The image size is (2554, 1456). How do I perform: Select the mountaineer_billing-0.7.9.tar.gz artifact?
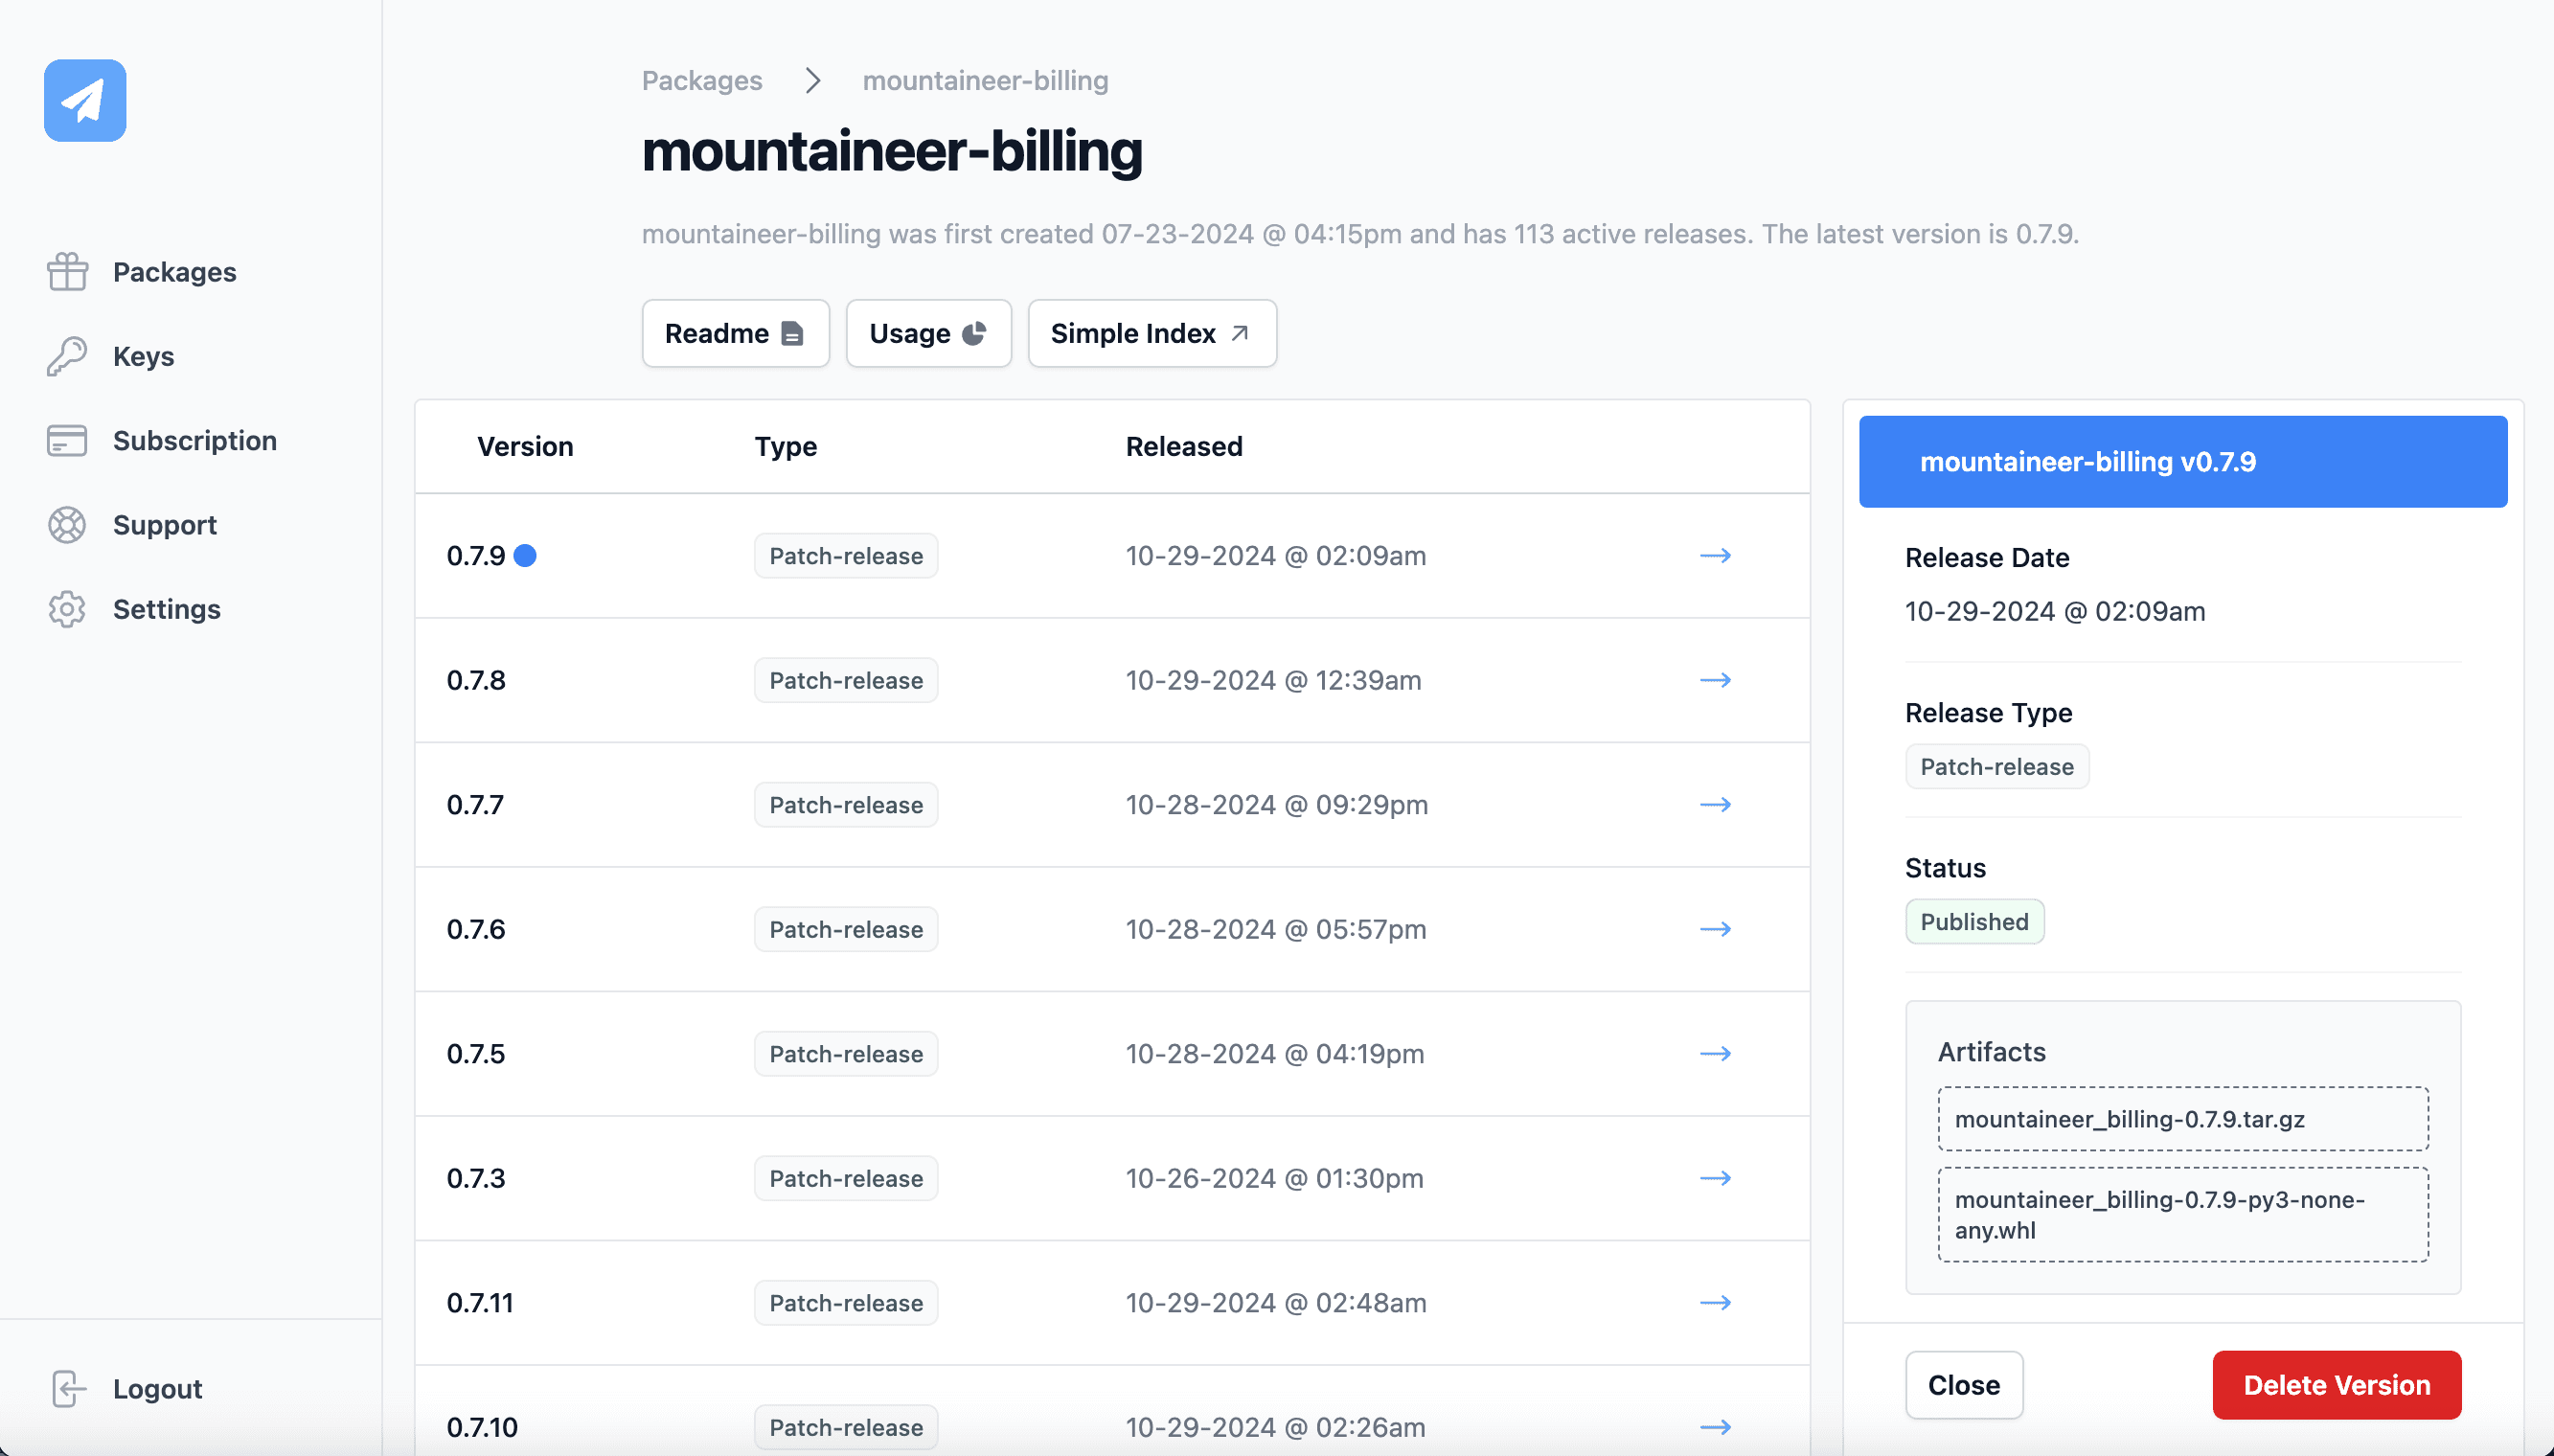pos(2182,1118)
